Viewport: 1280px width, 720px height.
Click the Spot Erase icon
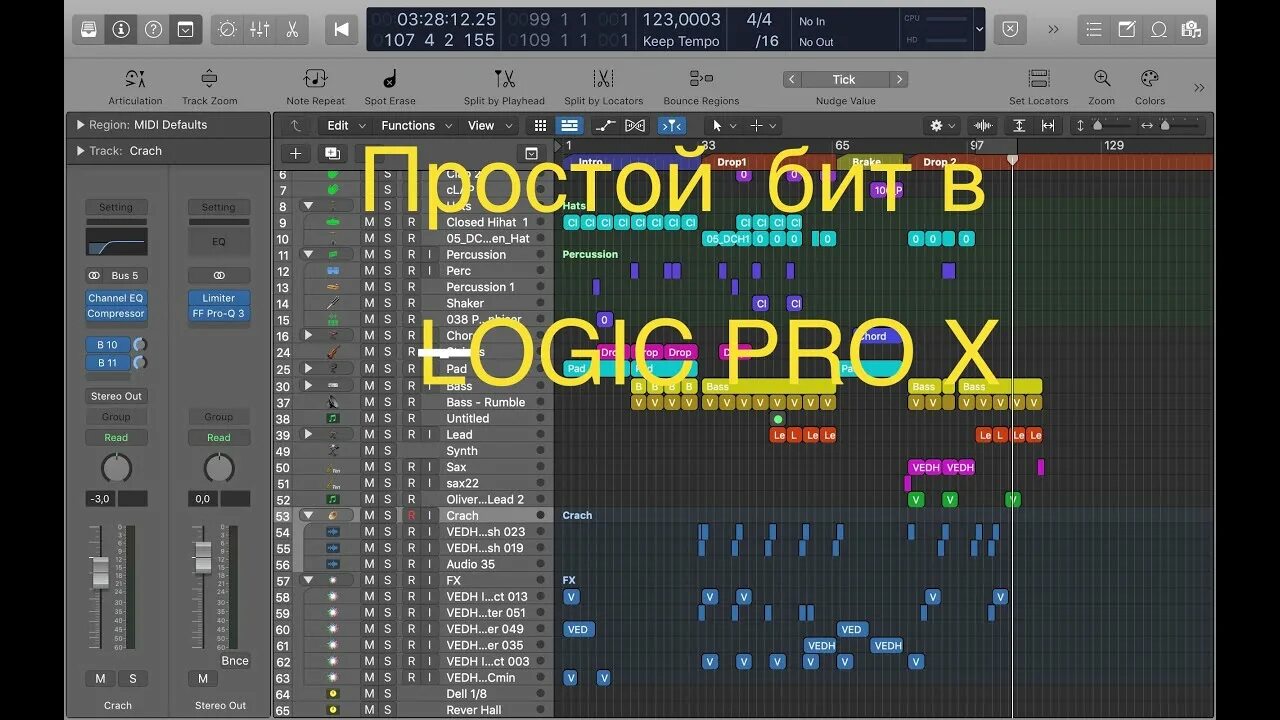click(x=389, y=79)
